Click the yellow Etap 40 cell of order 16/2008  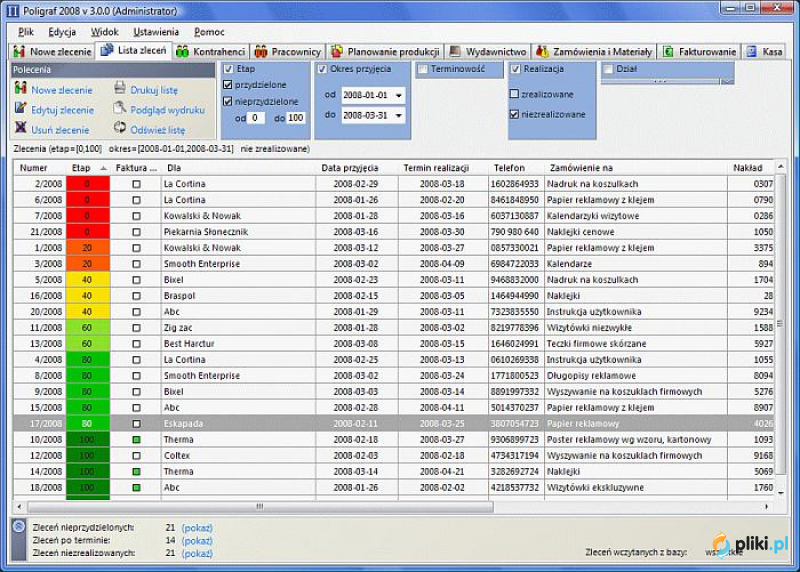tap(88, 295)
